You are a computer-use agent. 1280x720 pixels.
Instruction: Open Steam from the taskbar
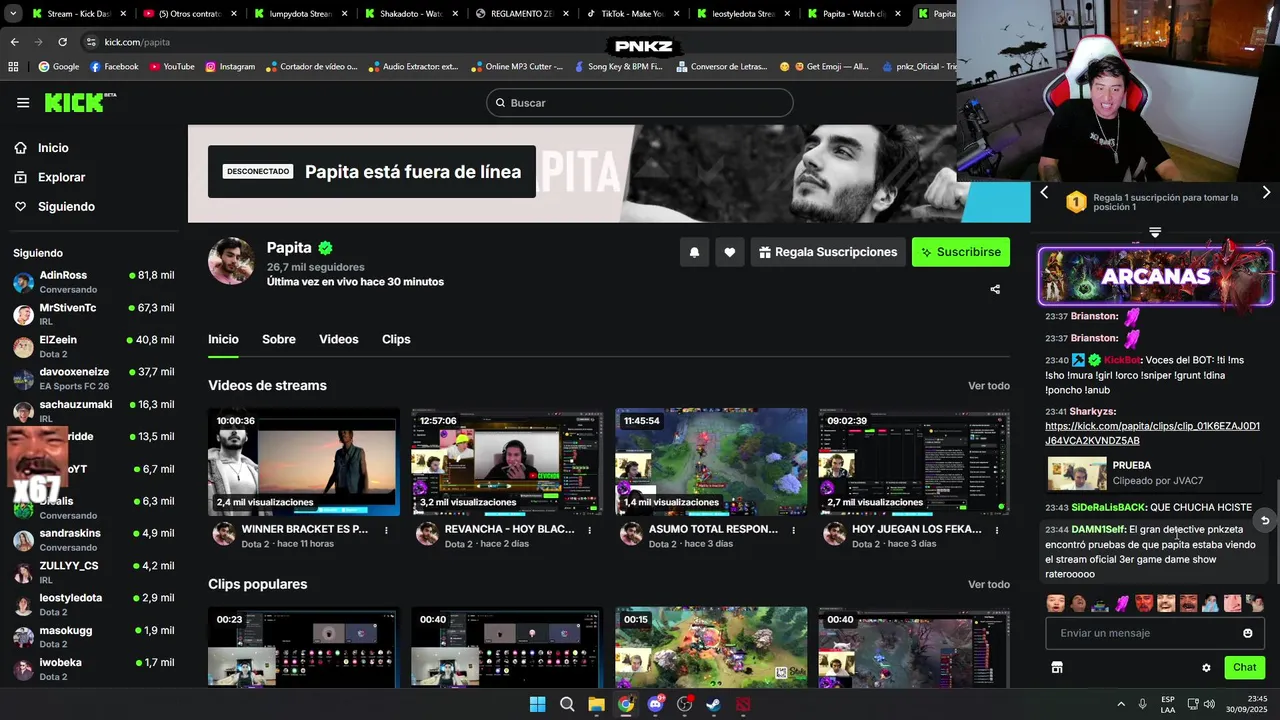(x=713, y=704)
